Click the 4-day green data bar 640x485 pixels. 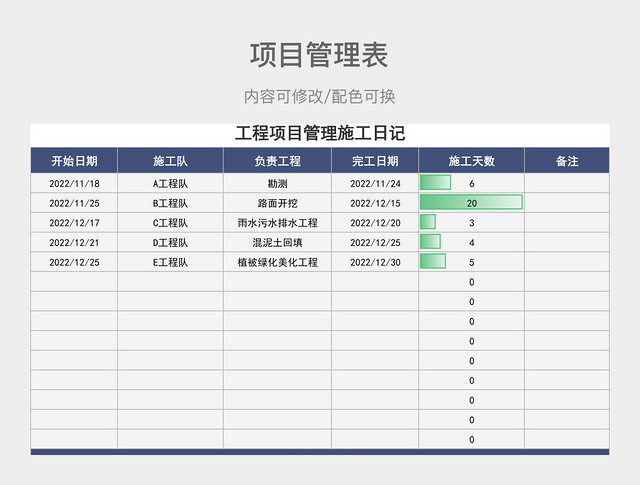430,241
